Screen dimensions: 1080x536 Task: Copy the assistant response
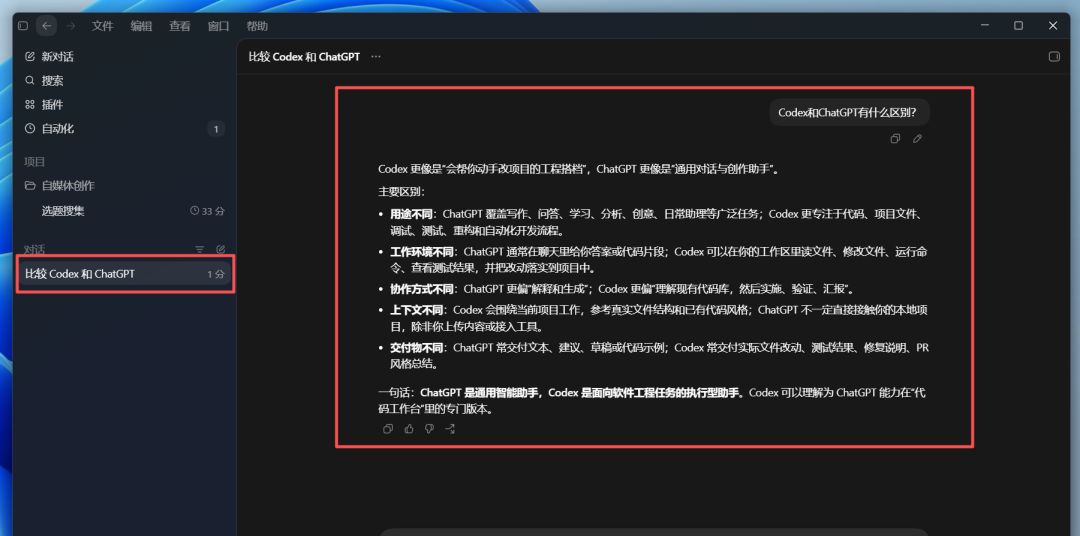point(388,429)
